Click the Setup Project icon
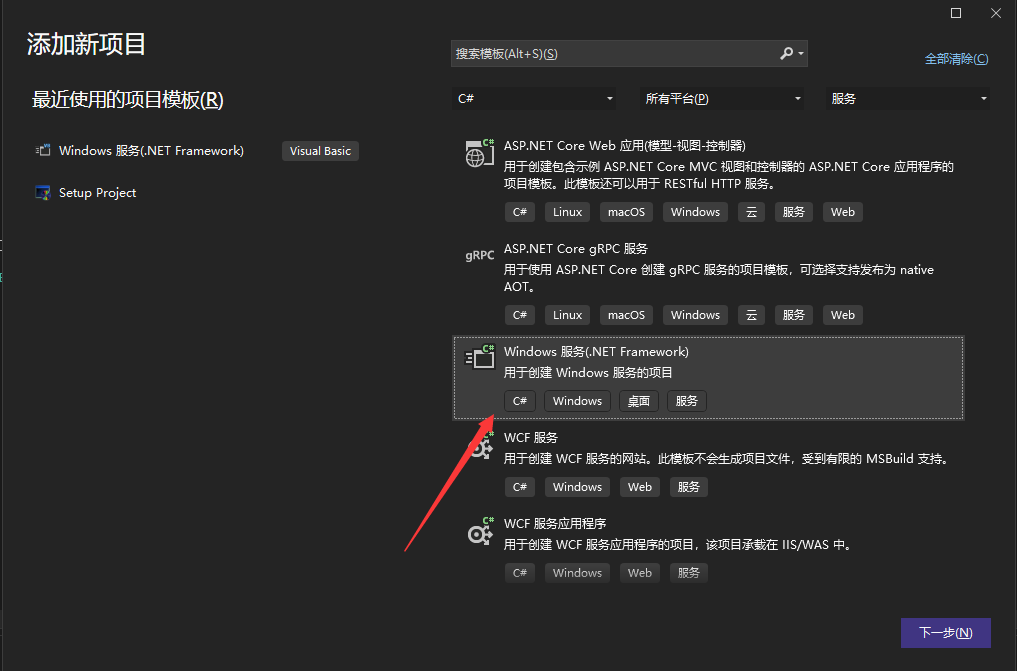Image resolution: width=1017 pixels, height=671 pixels. 43,193
